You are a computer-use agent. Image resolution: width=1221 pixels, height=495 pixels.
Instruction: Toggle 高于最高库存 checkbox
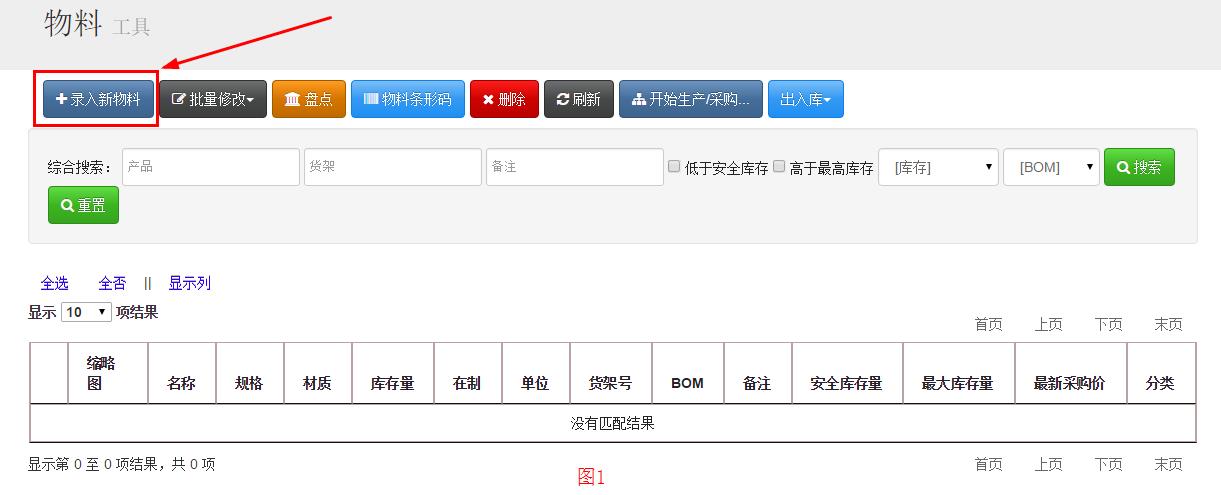[779, 166]
